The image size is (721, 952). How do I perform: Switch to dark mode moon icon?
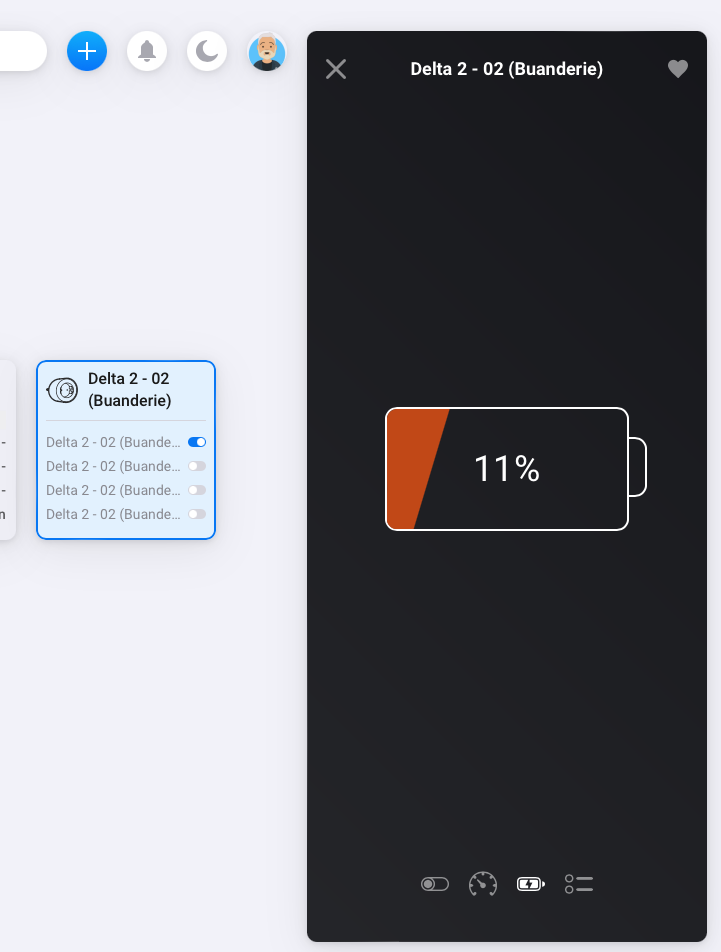tap(207, 51)
